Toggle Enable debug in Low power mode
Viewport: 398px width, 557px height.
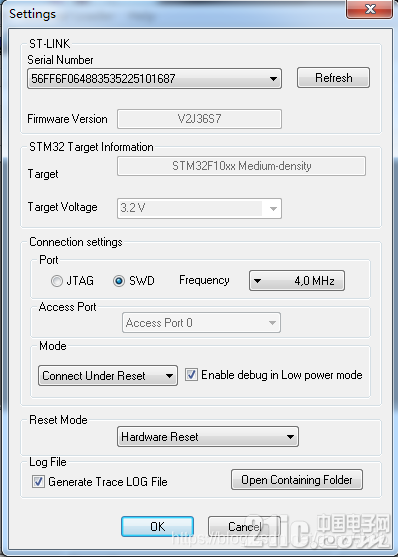191,375
